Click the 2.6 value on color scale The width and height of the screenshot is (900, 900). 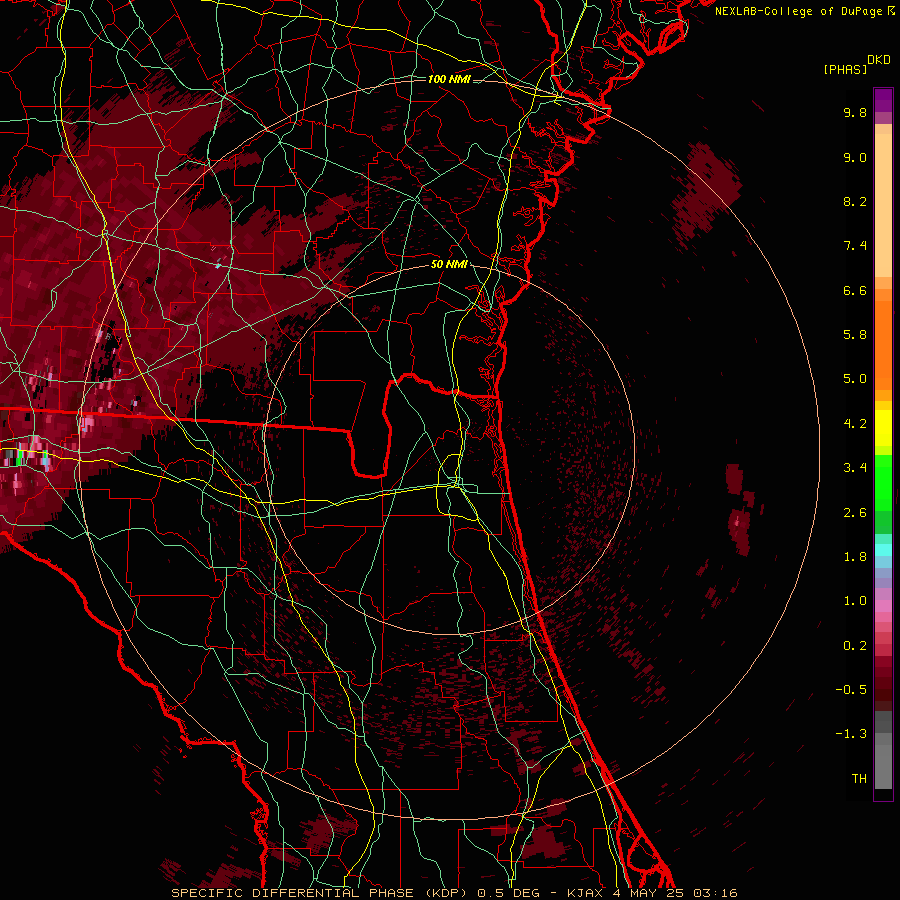[x=855, y=513]
